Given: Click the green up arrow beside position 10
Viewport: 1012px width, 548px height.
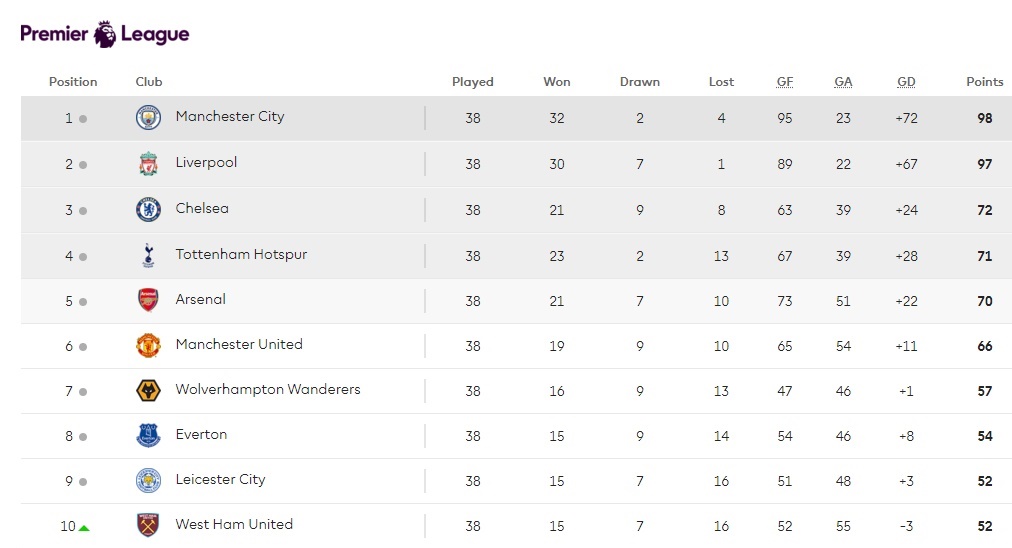Looking at the screenshot, I should 84,528.
